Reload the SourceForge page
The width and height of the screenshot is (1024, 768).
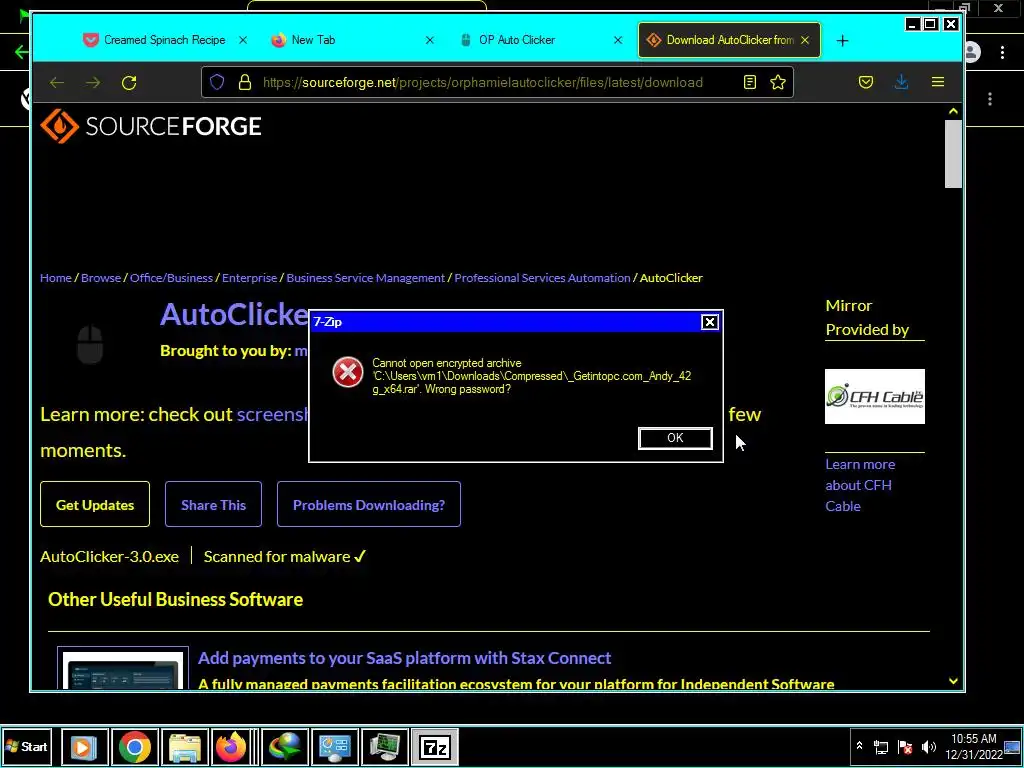coord(129,82)
